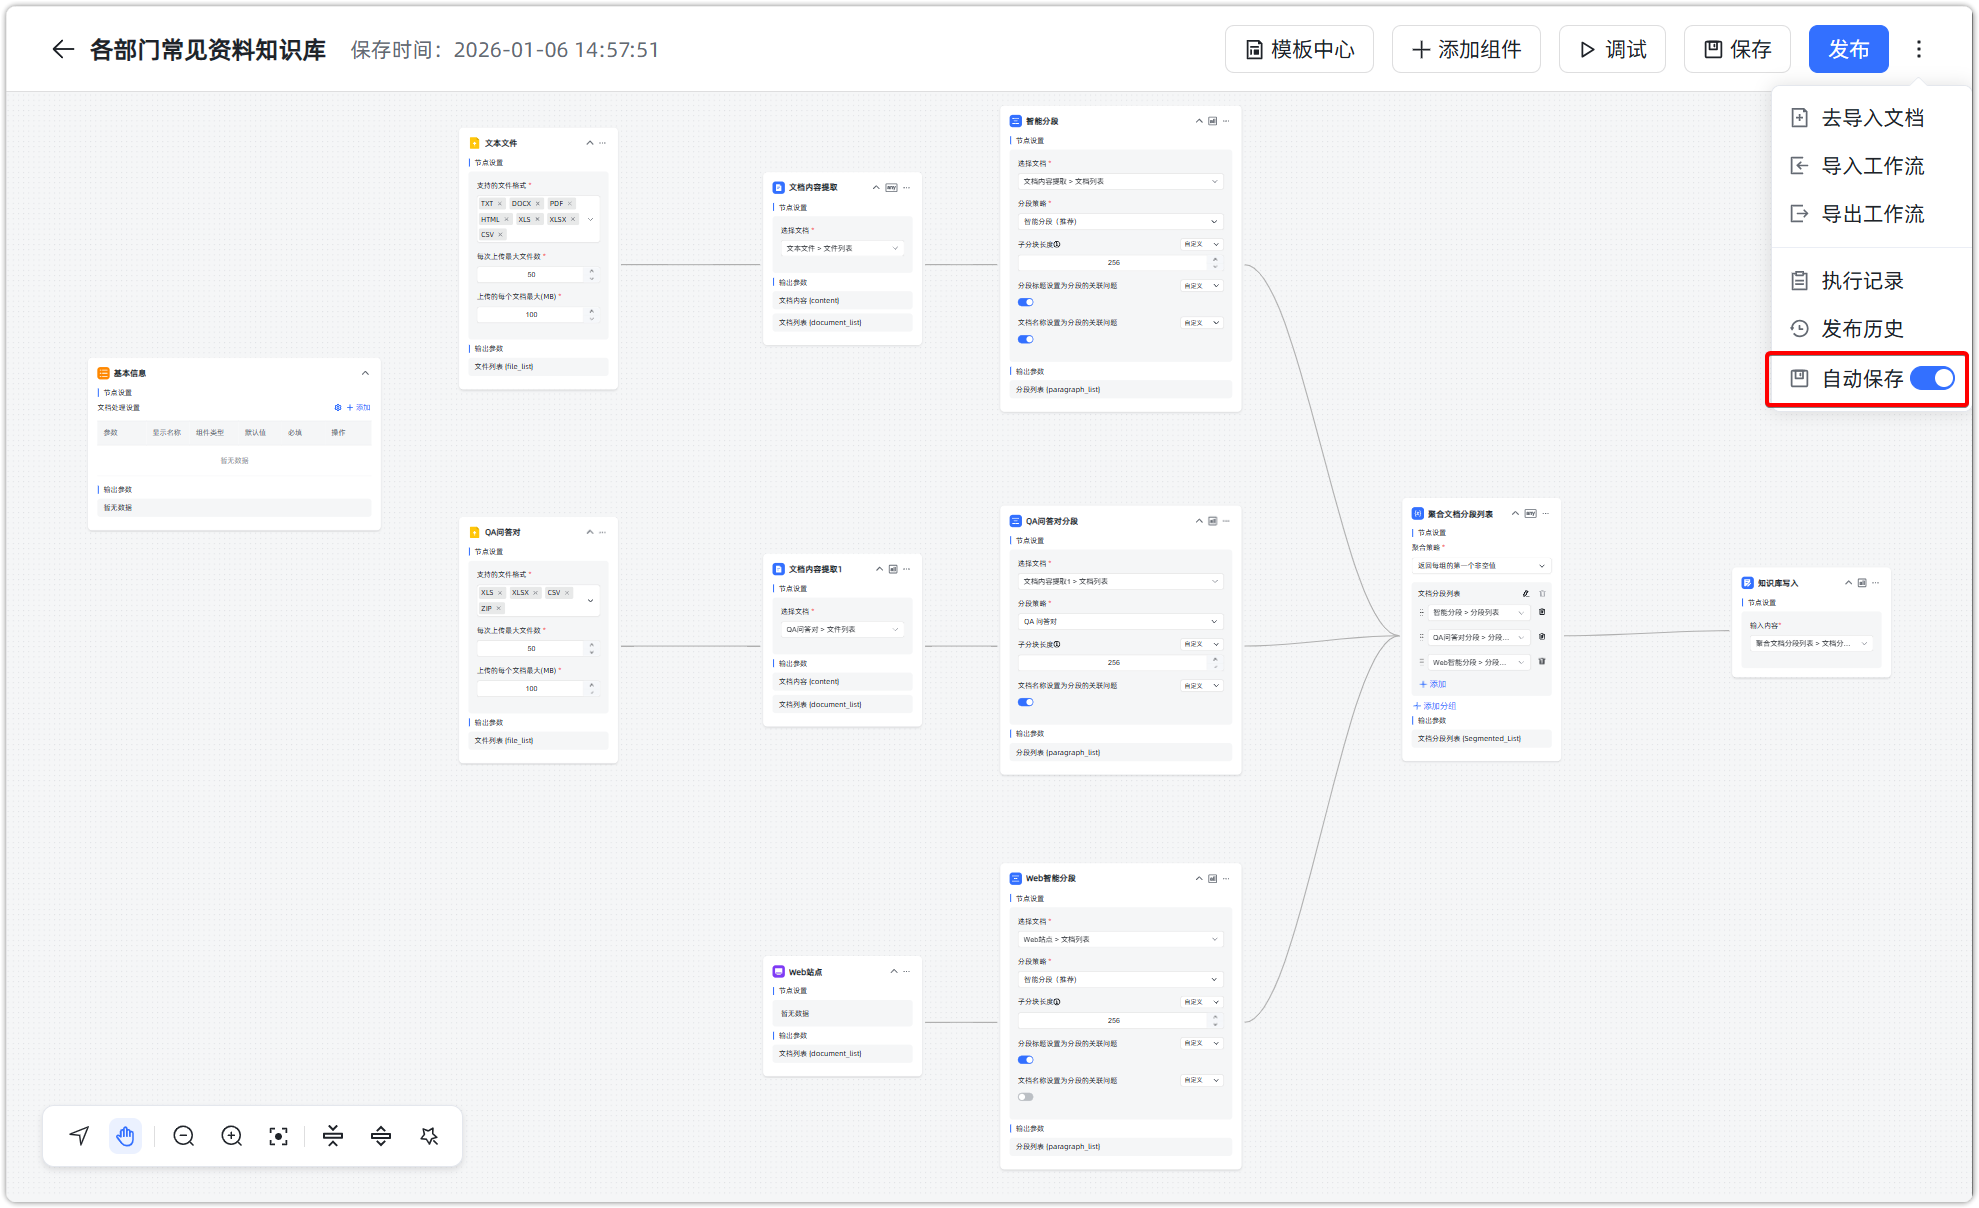The width and height of the screenshot is (1979, 1208).
Task: Zoom in the workflow canvas
Action: click(232, 1136)
